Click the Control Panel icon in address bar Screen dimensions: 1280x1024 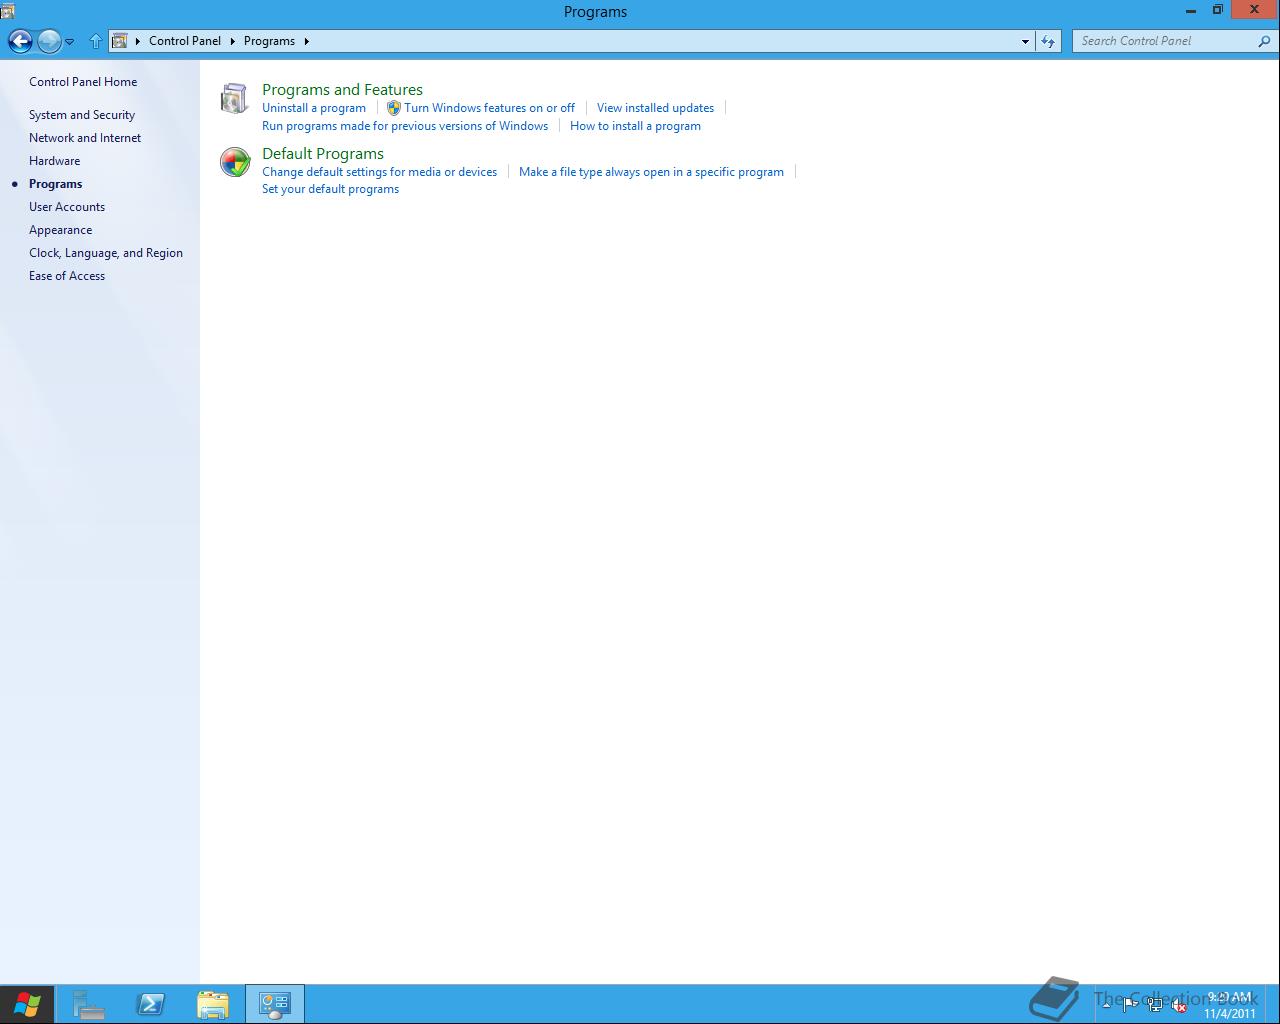[x=119, y=41]
